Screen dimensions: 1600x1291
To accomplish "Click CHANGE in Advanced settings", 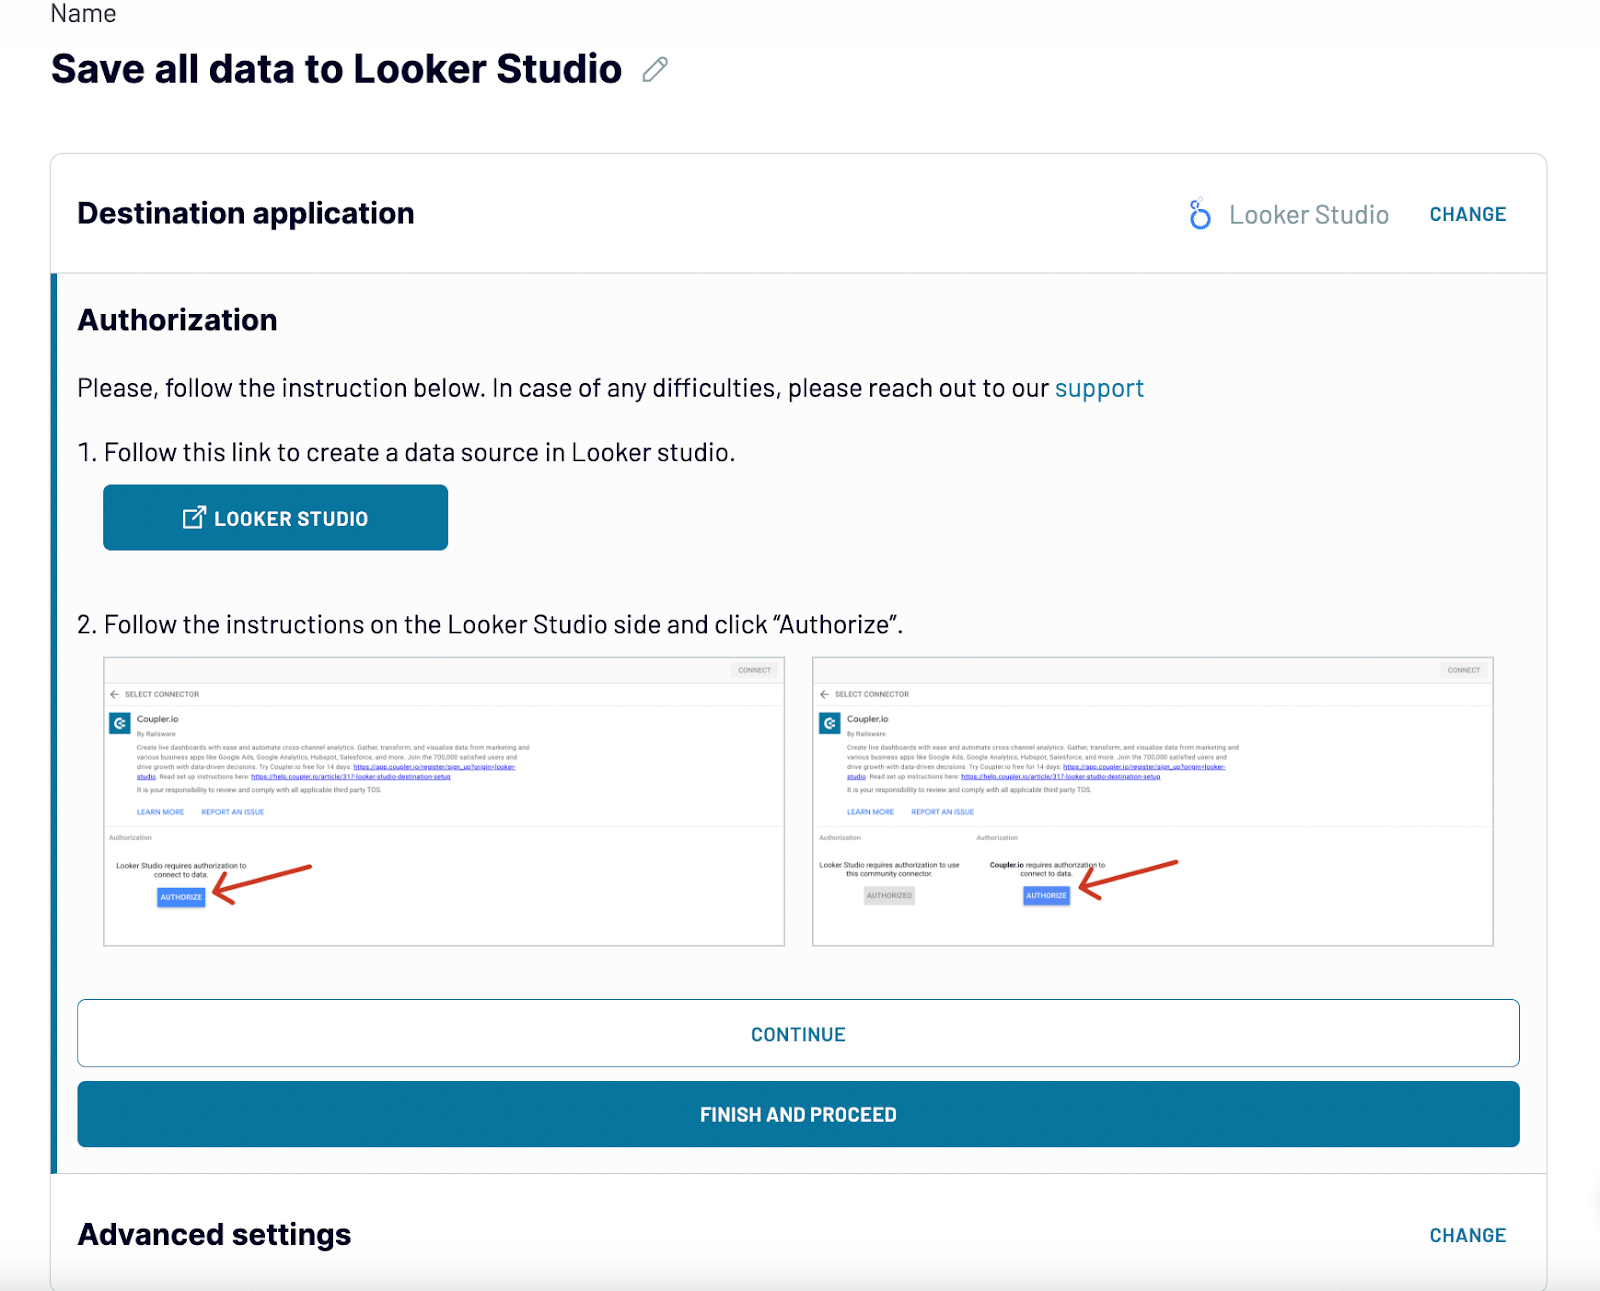I will (x=1467, y=1235).
